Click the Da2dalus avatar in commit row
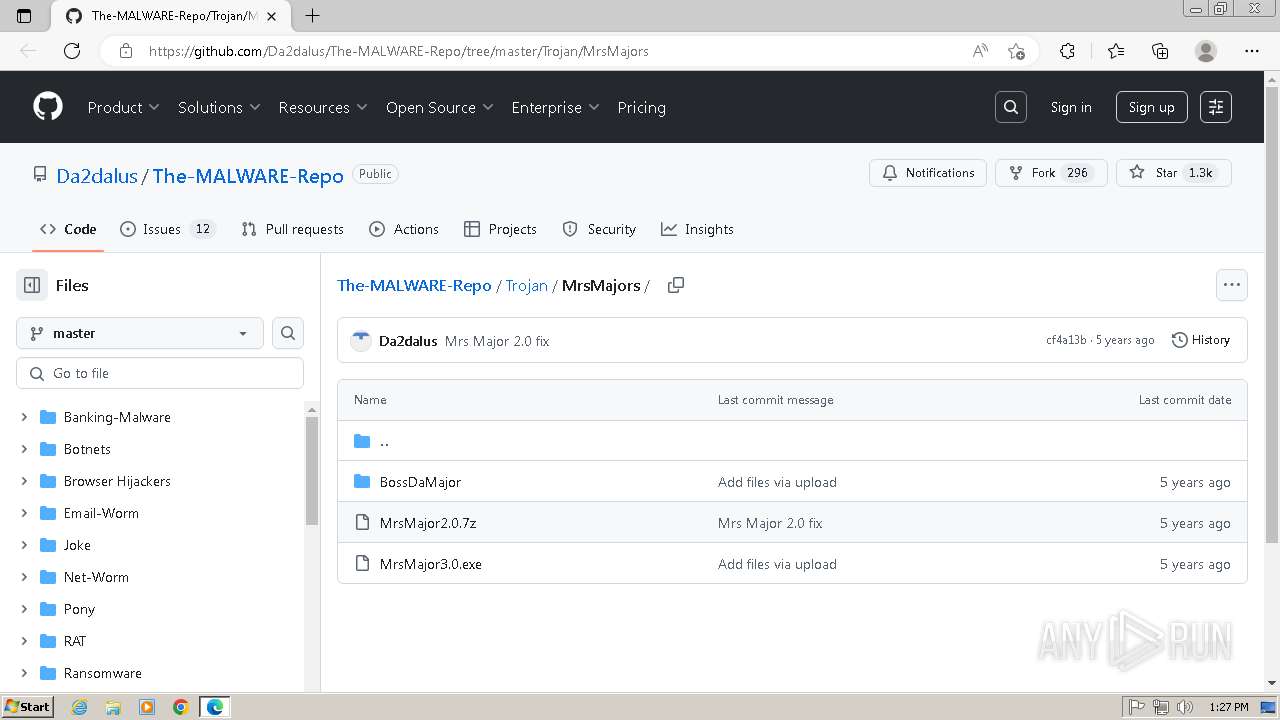The height and width of the screenshot is (720, 1280). tap(361, 341)
